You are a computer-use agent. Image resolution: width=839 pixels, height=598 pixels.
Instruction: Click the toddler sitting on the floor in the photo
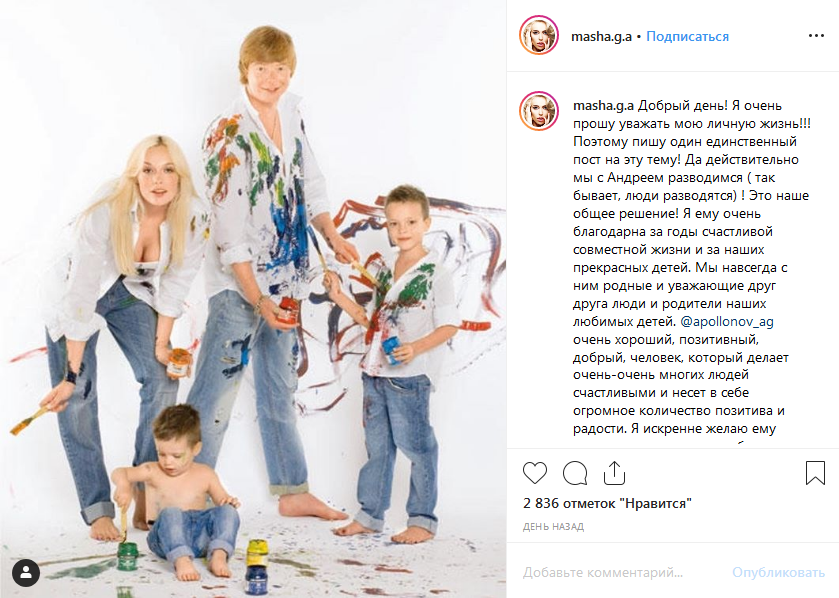click(x=177, y=492)
